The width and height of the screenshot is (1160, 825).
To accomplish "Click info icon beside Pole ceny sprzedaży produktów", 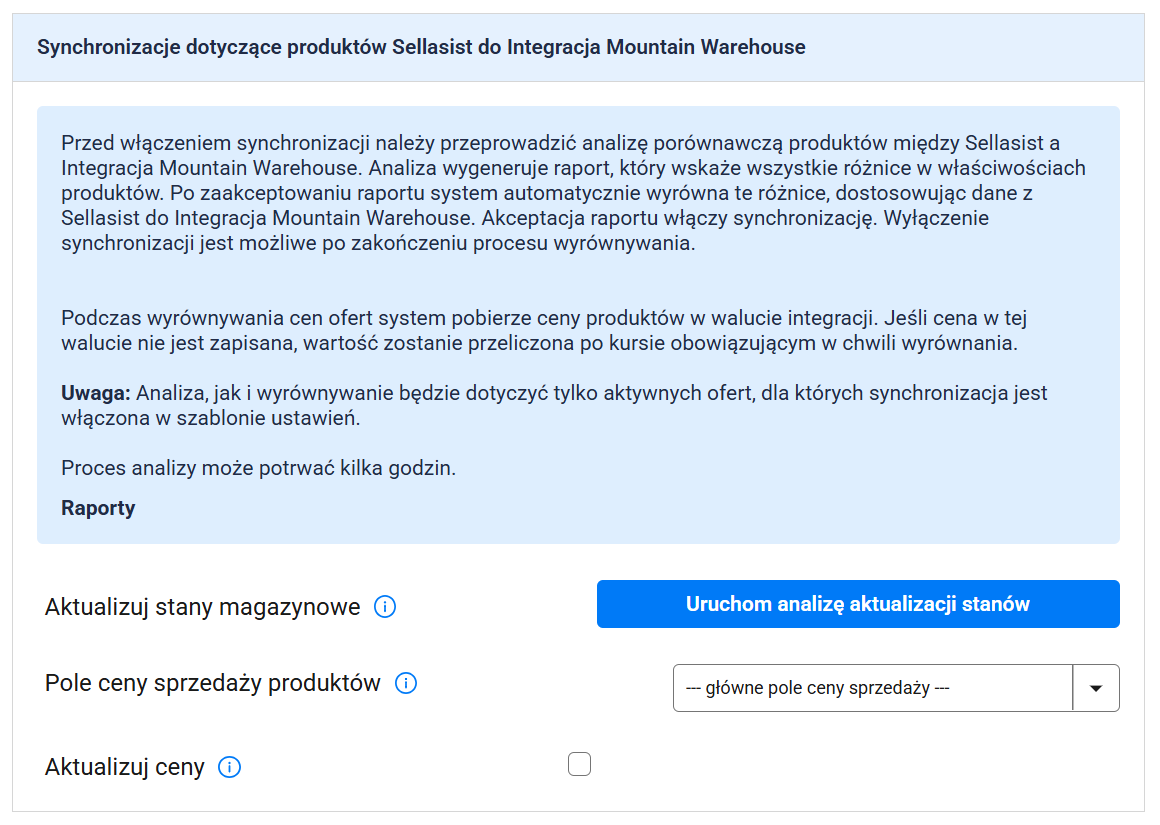I will click(x=406, y=684).
